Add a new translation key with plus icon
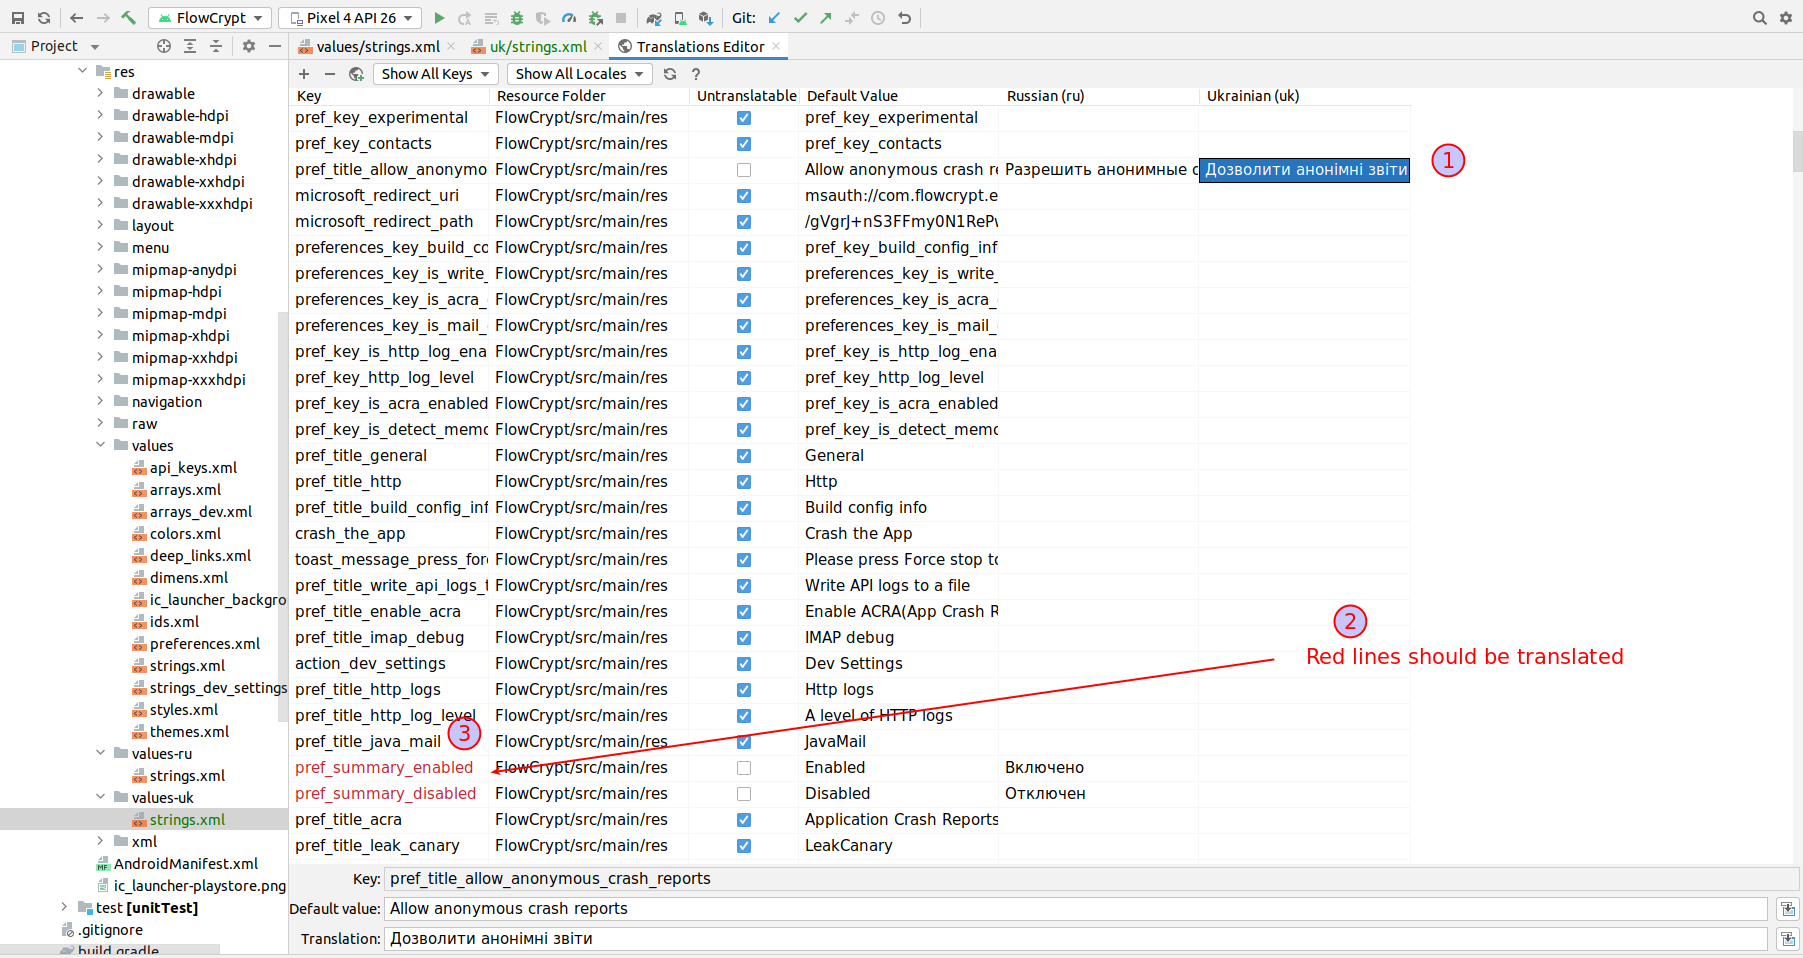The width and height of the screenshot is (1803, 958). click(303, 73)
